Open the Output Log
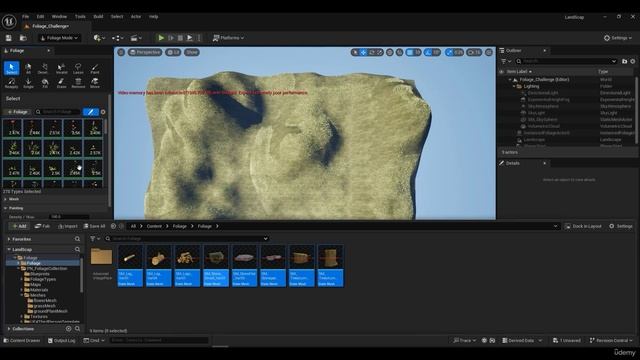This screenshot has height=360, width=640. pyautogui.click(x=62, y=340)
